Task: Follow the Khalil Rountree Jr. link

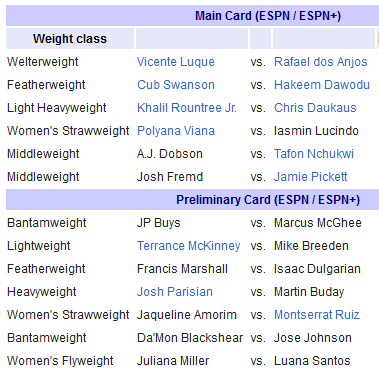Action: (x=187, y=108)
